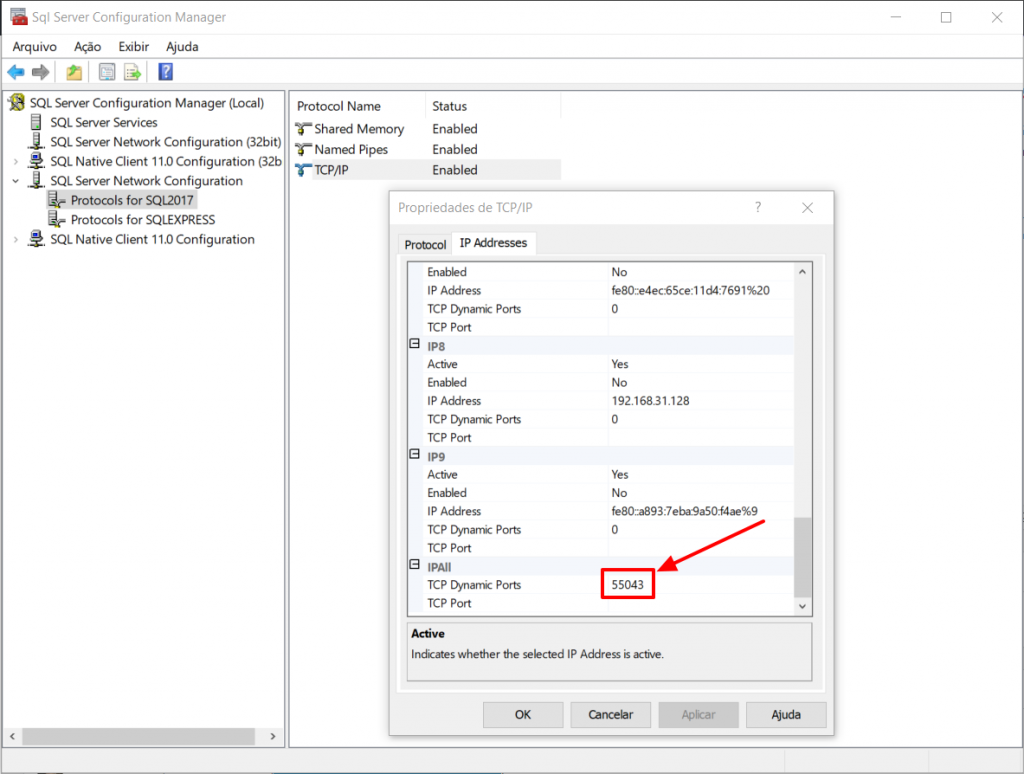
Task: Click the IPAll TCP Port value field
Action: [x=701, y=603]
